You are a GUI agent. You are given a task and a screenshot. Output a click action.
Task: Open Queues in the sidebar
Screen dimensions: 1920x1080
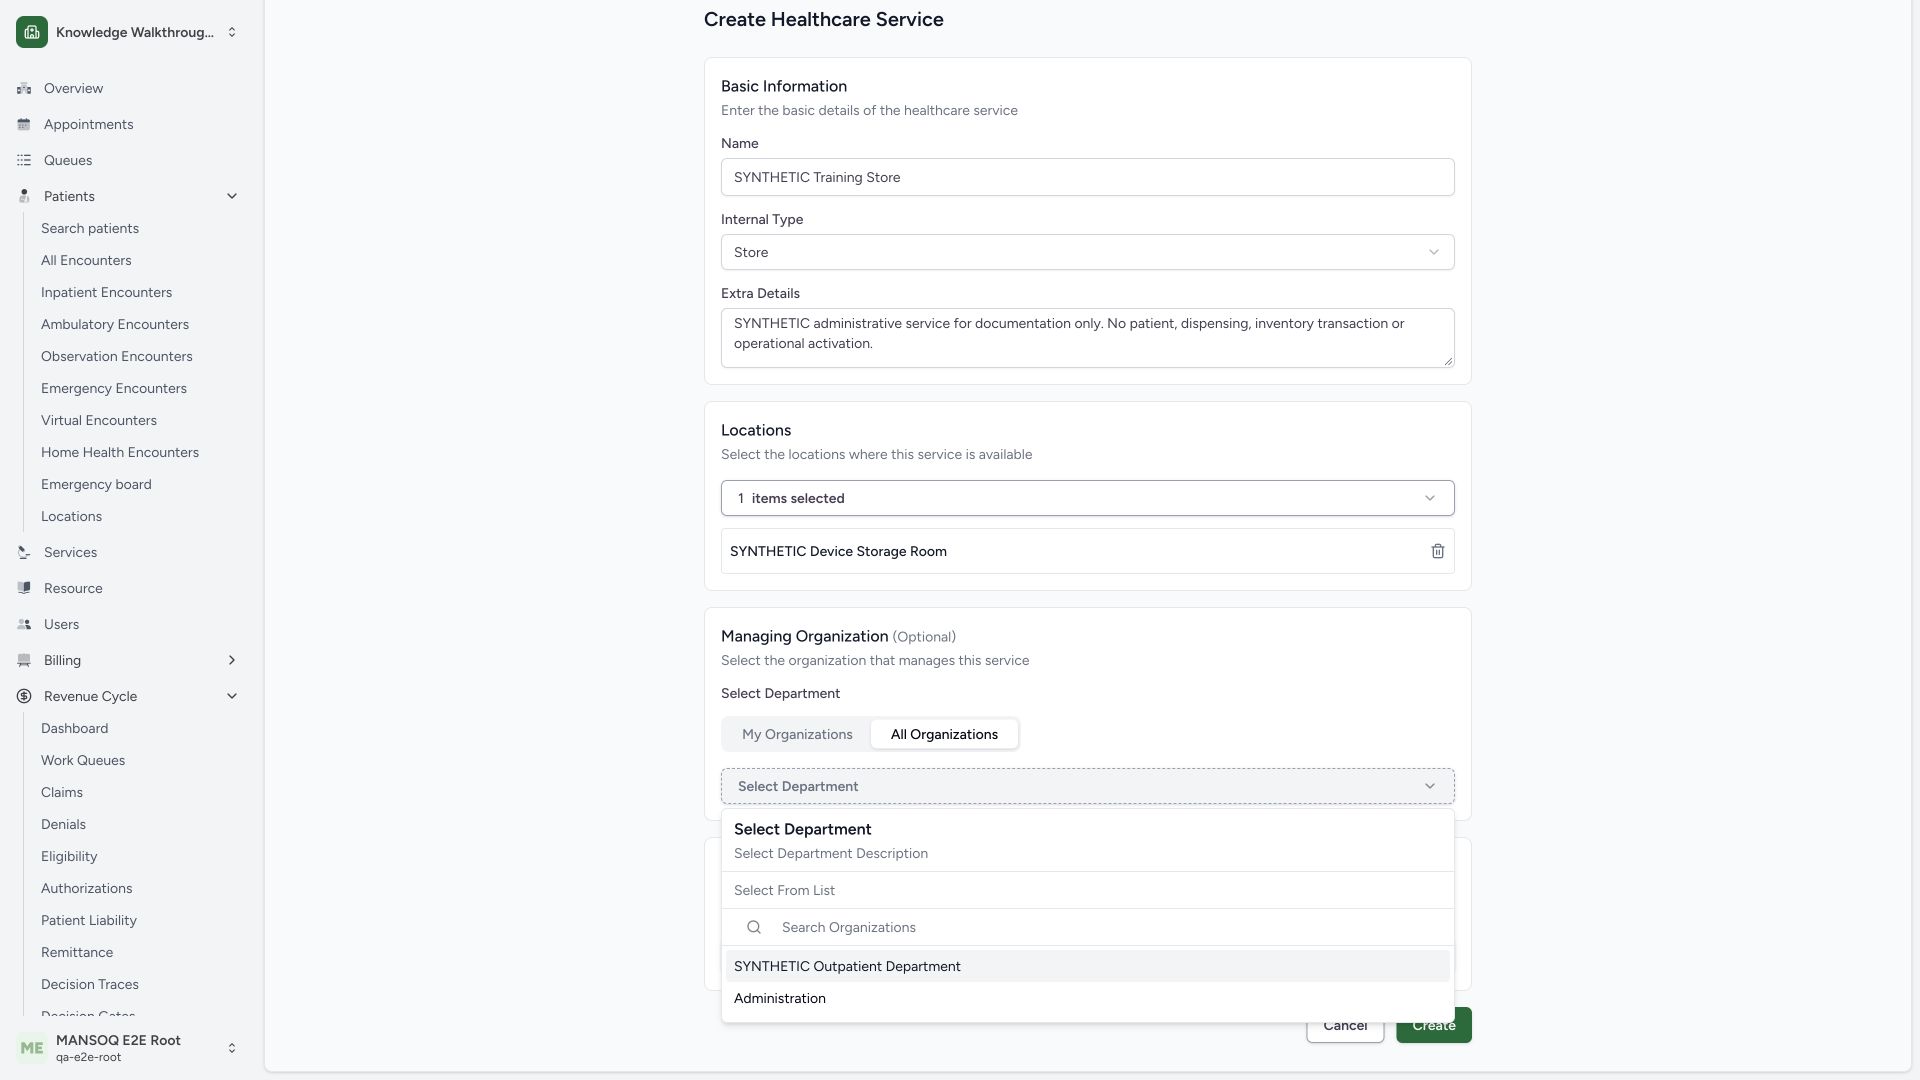click(68, 160)
